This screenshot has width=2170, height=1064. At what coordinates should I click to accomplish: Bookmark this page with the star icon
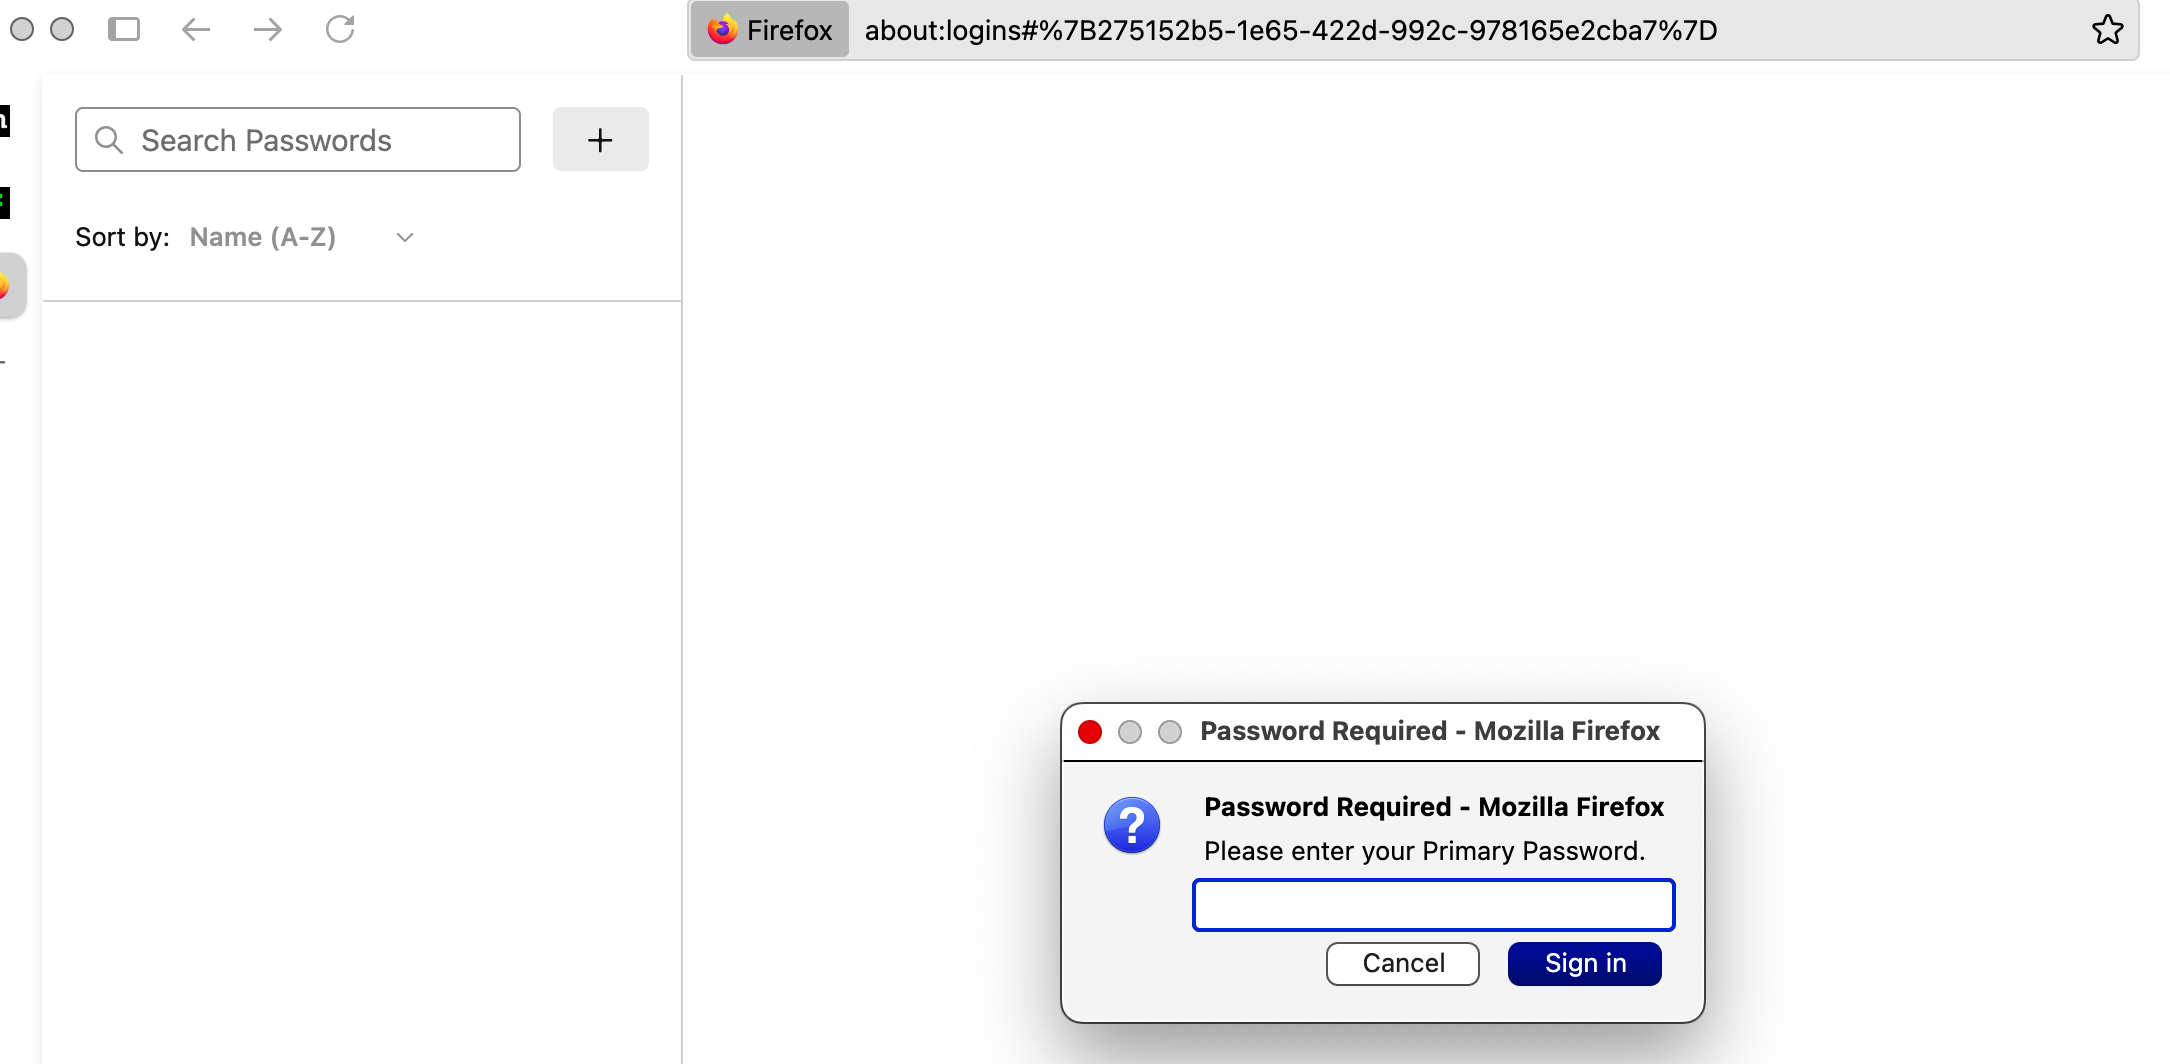tap(2107, 30)
